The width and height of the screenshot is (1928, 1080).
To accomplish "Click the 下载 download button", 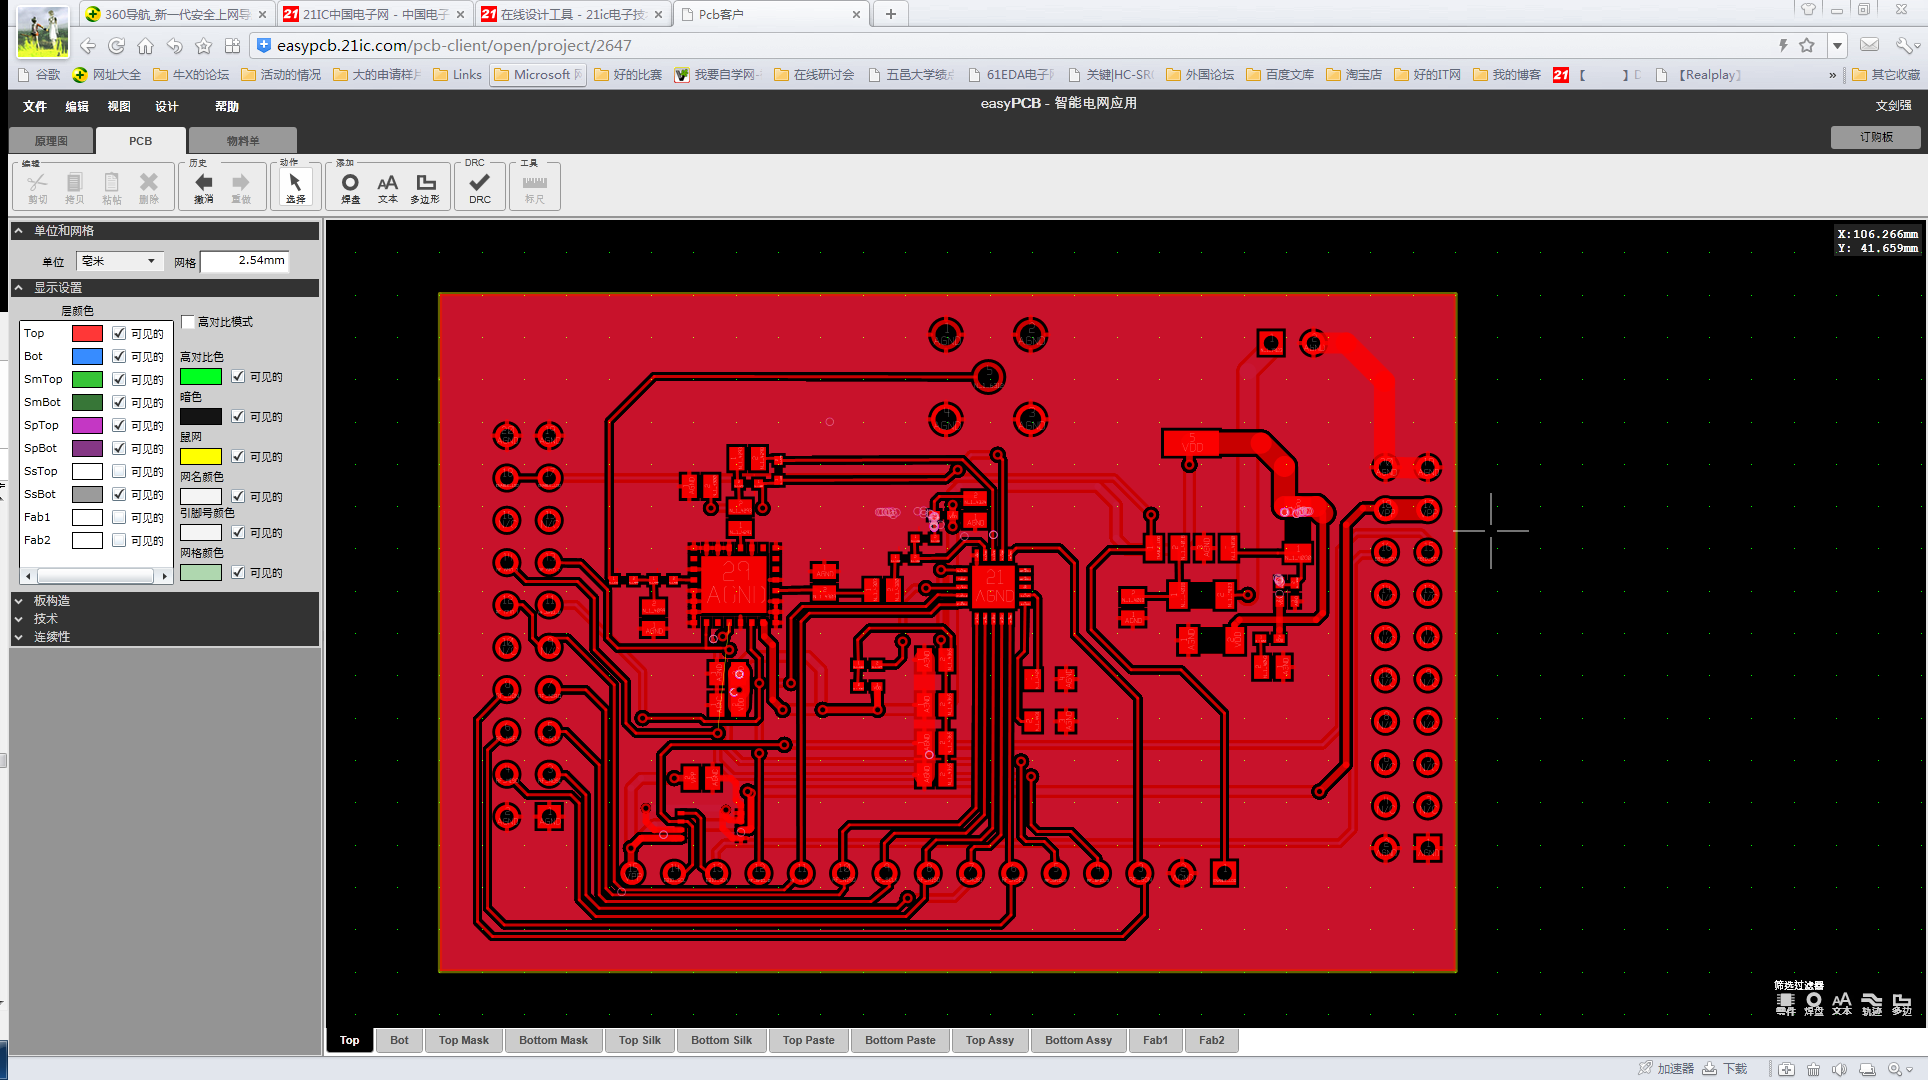I will (x=1725, y=1069).
